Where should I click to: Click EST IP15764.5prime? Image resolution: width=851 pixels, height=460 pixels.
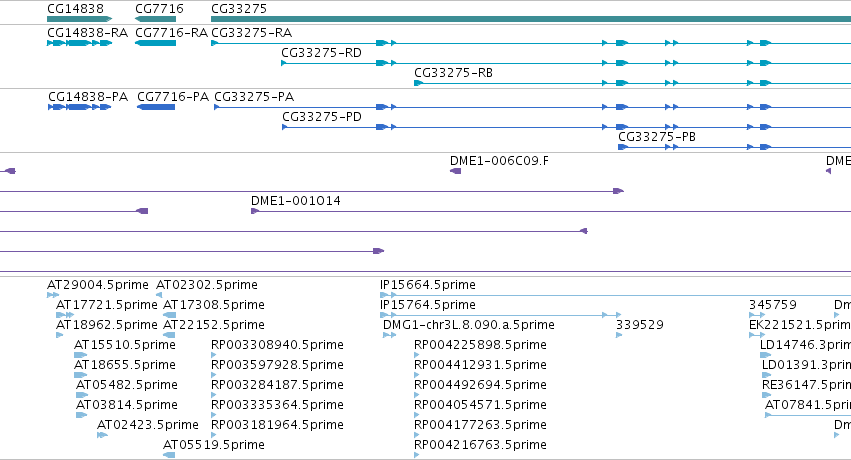coord(428,305)
